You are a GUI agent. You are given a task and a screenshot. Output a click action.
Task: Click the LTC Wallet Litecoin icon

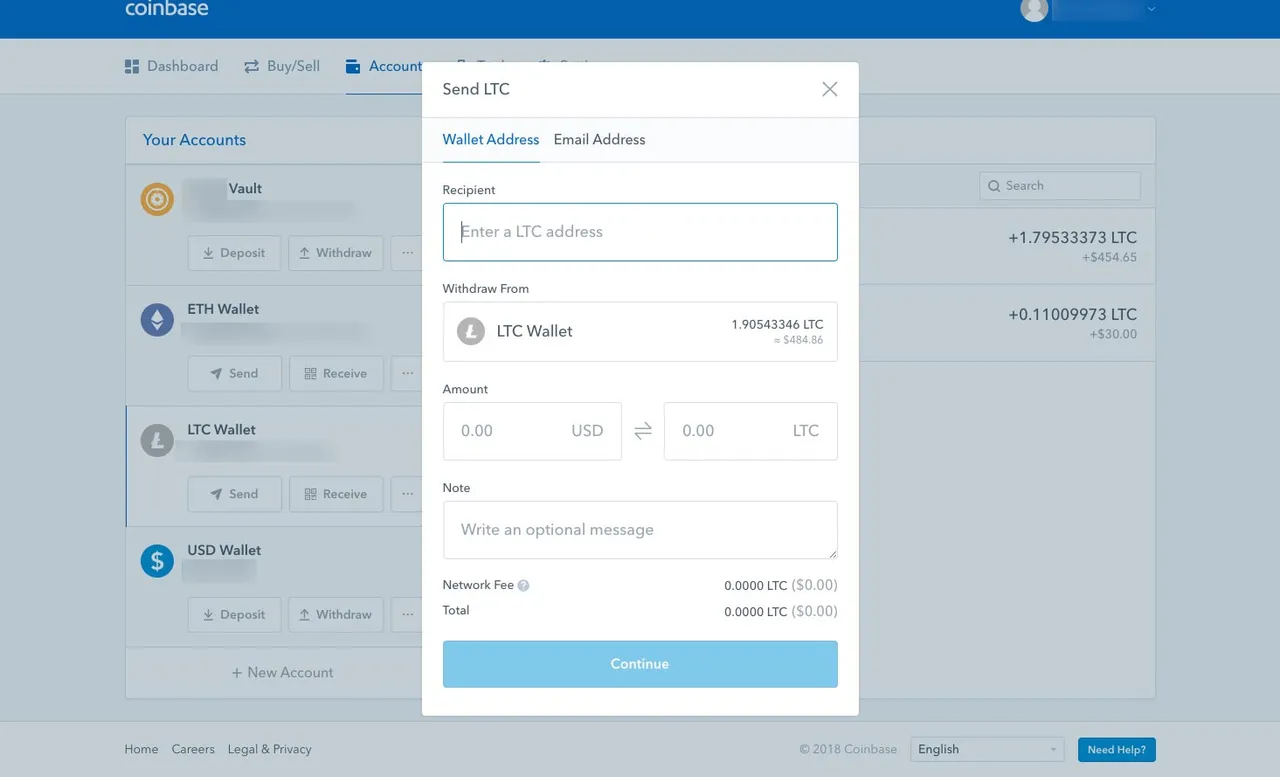[x=157, y=441]
